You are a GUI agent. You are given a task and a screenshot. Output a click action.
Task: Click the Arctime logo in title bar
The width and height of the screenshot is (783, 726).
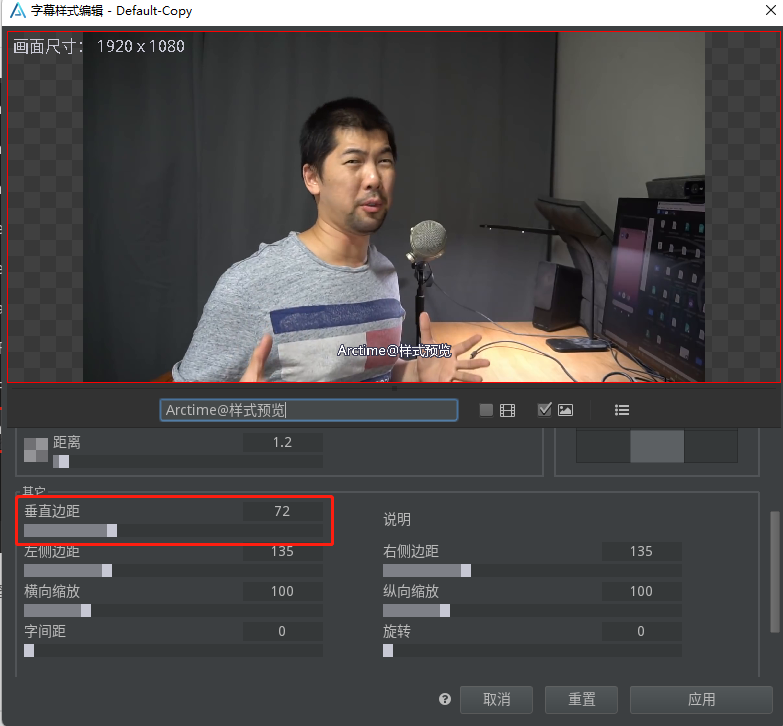(x=17, y=10)
